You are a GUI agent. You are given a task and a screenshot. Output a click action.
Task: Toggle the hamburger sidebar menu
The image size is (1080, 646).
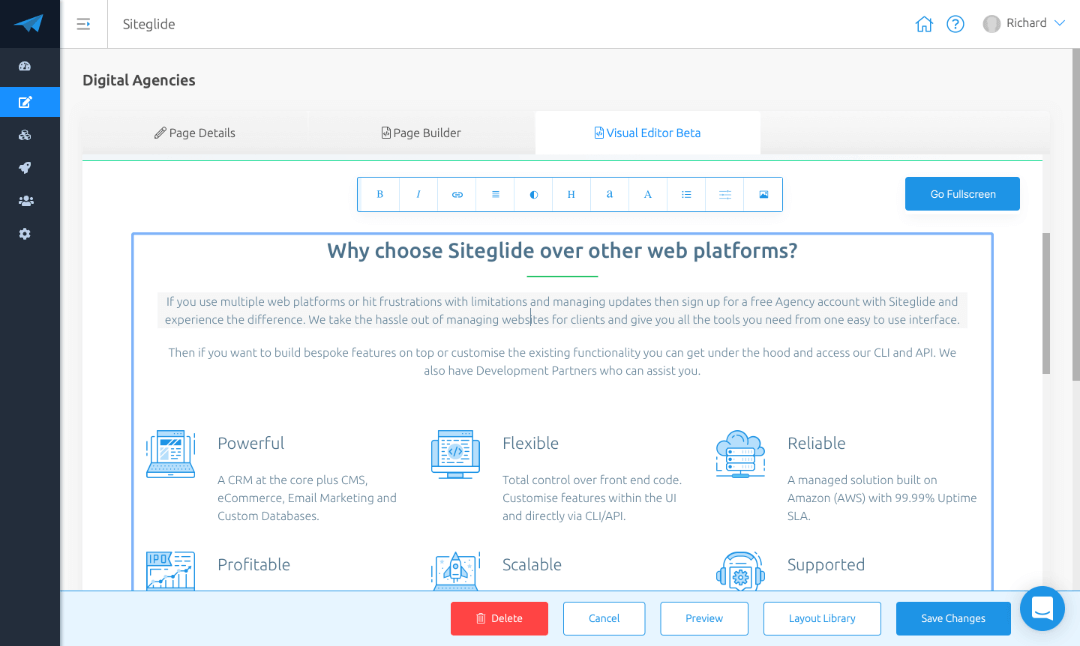[x=83, y=24]
